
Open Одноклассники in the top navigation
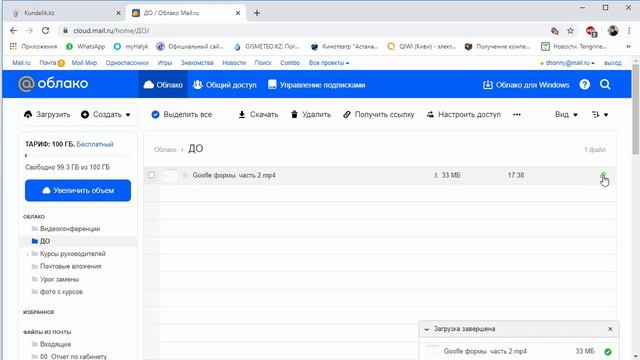pos(127,63)
